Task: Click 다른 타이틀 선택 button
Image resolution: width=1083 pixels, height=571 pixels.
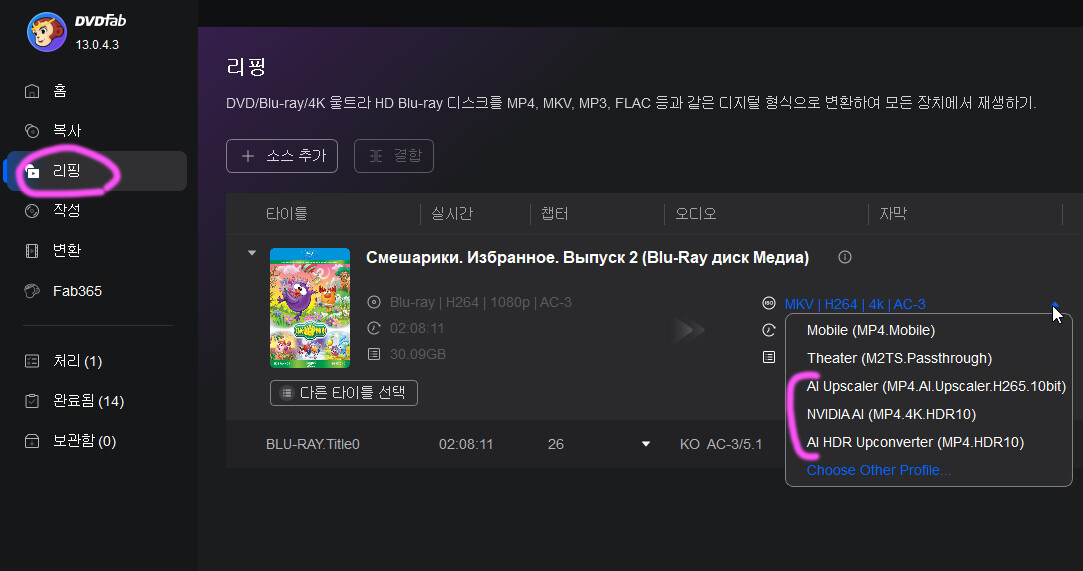Action: (x=344, y=393)
